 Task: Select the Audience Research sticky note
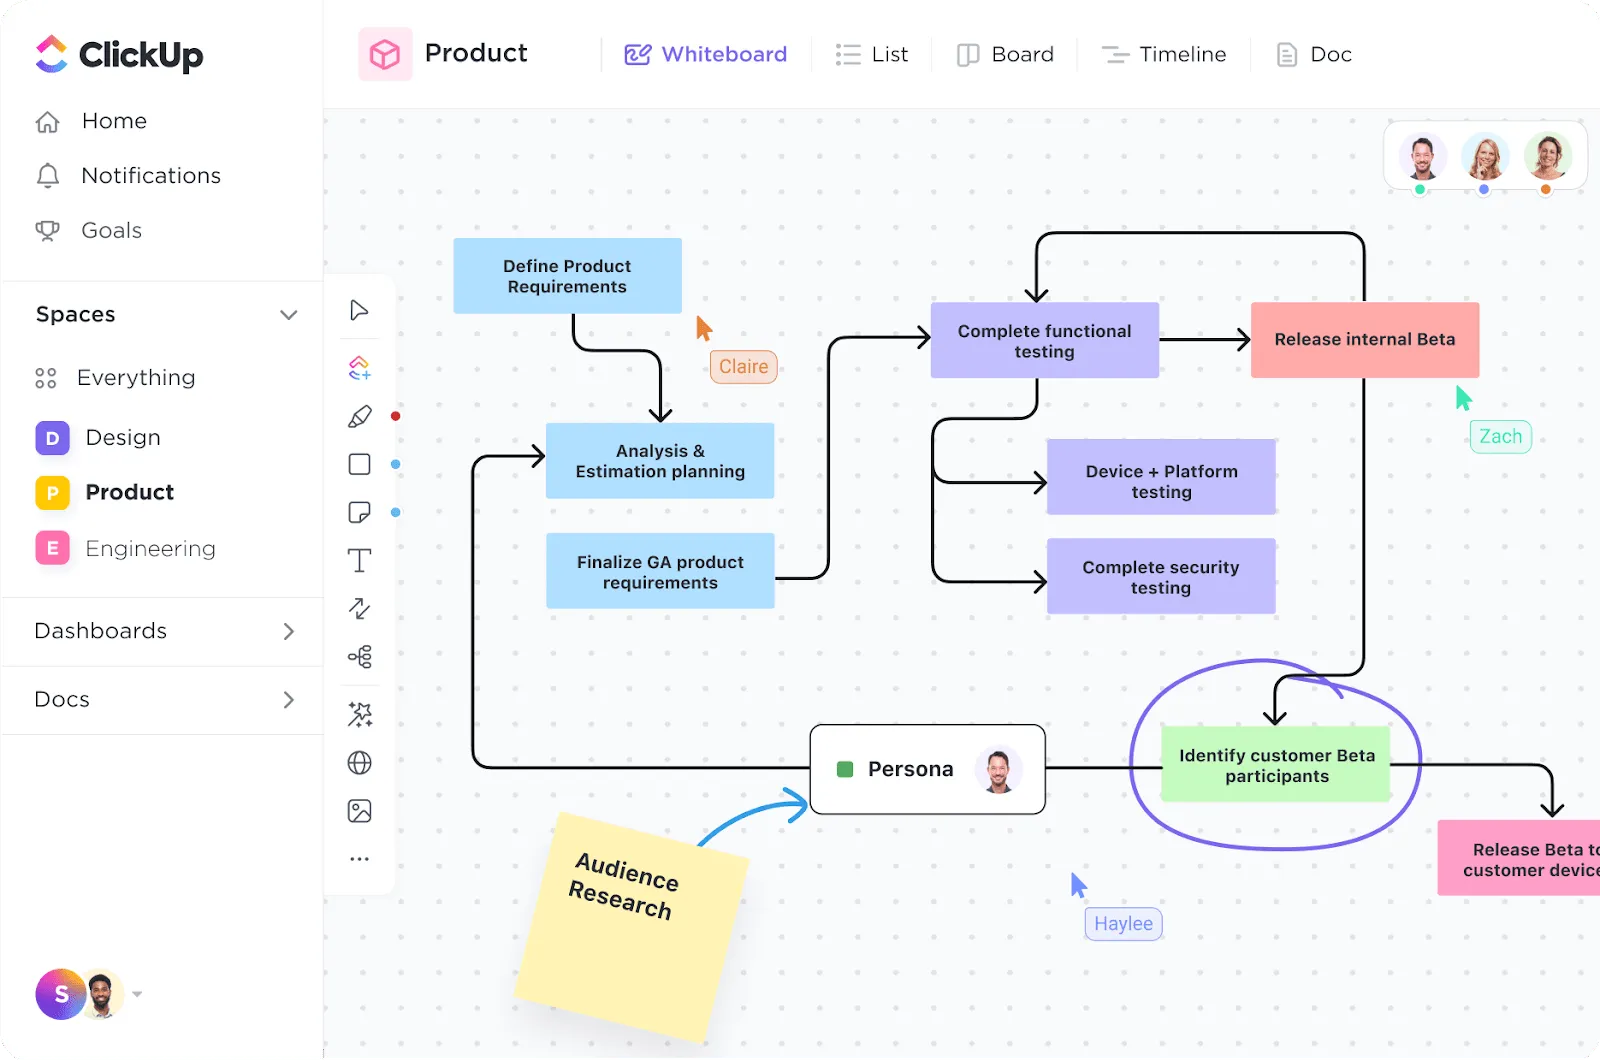pyautogui.click(x=631, y=927)
